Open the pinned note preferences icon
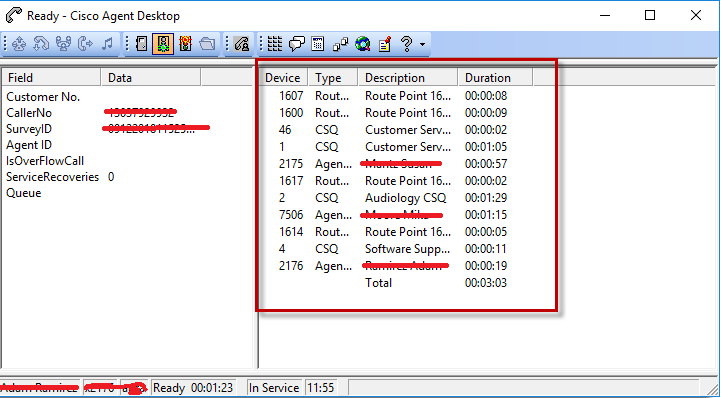Screen dimensions: 721x398 (x=385, y=44)
